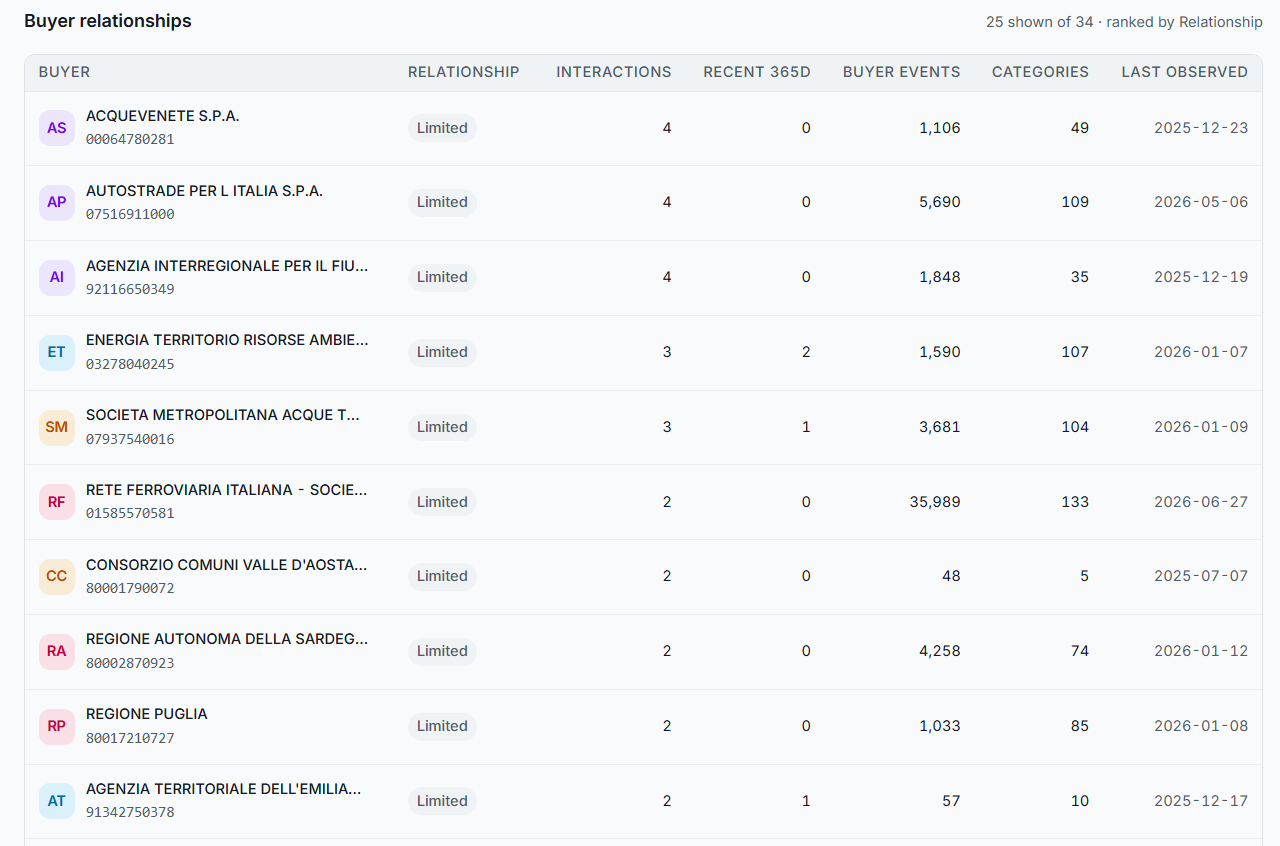Image resolution: width=1280 pixels, height=846 pixels.
Task: Open buyer REGIONE PUGLIA
Action: [x=147, y=714]
